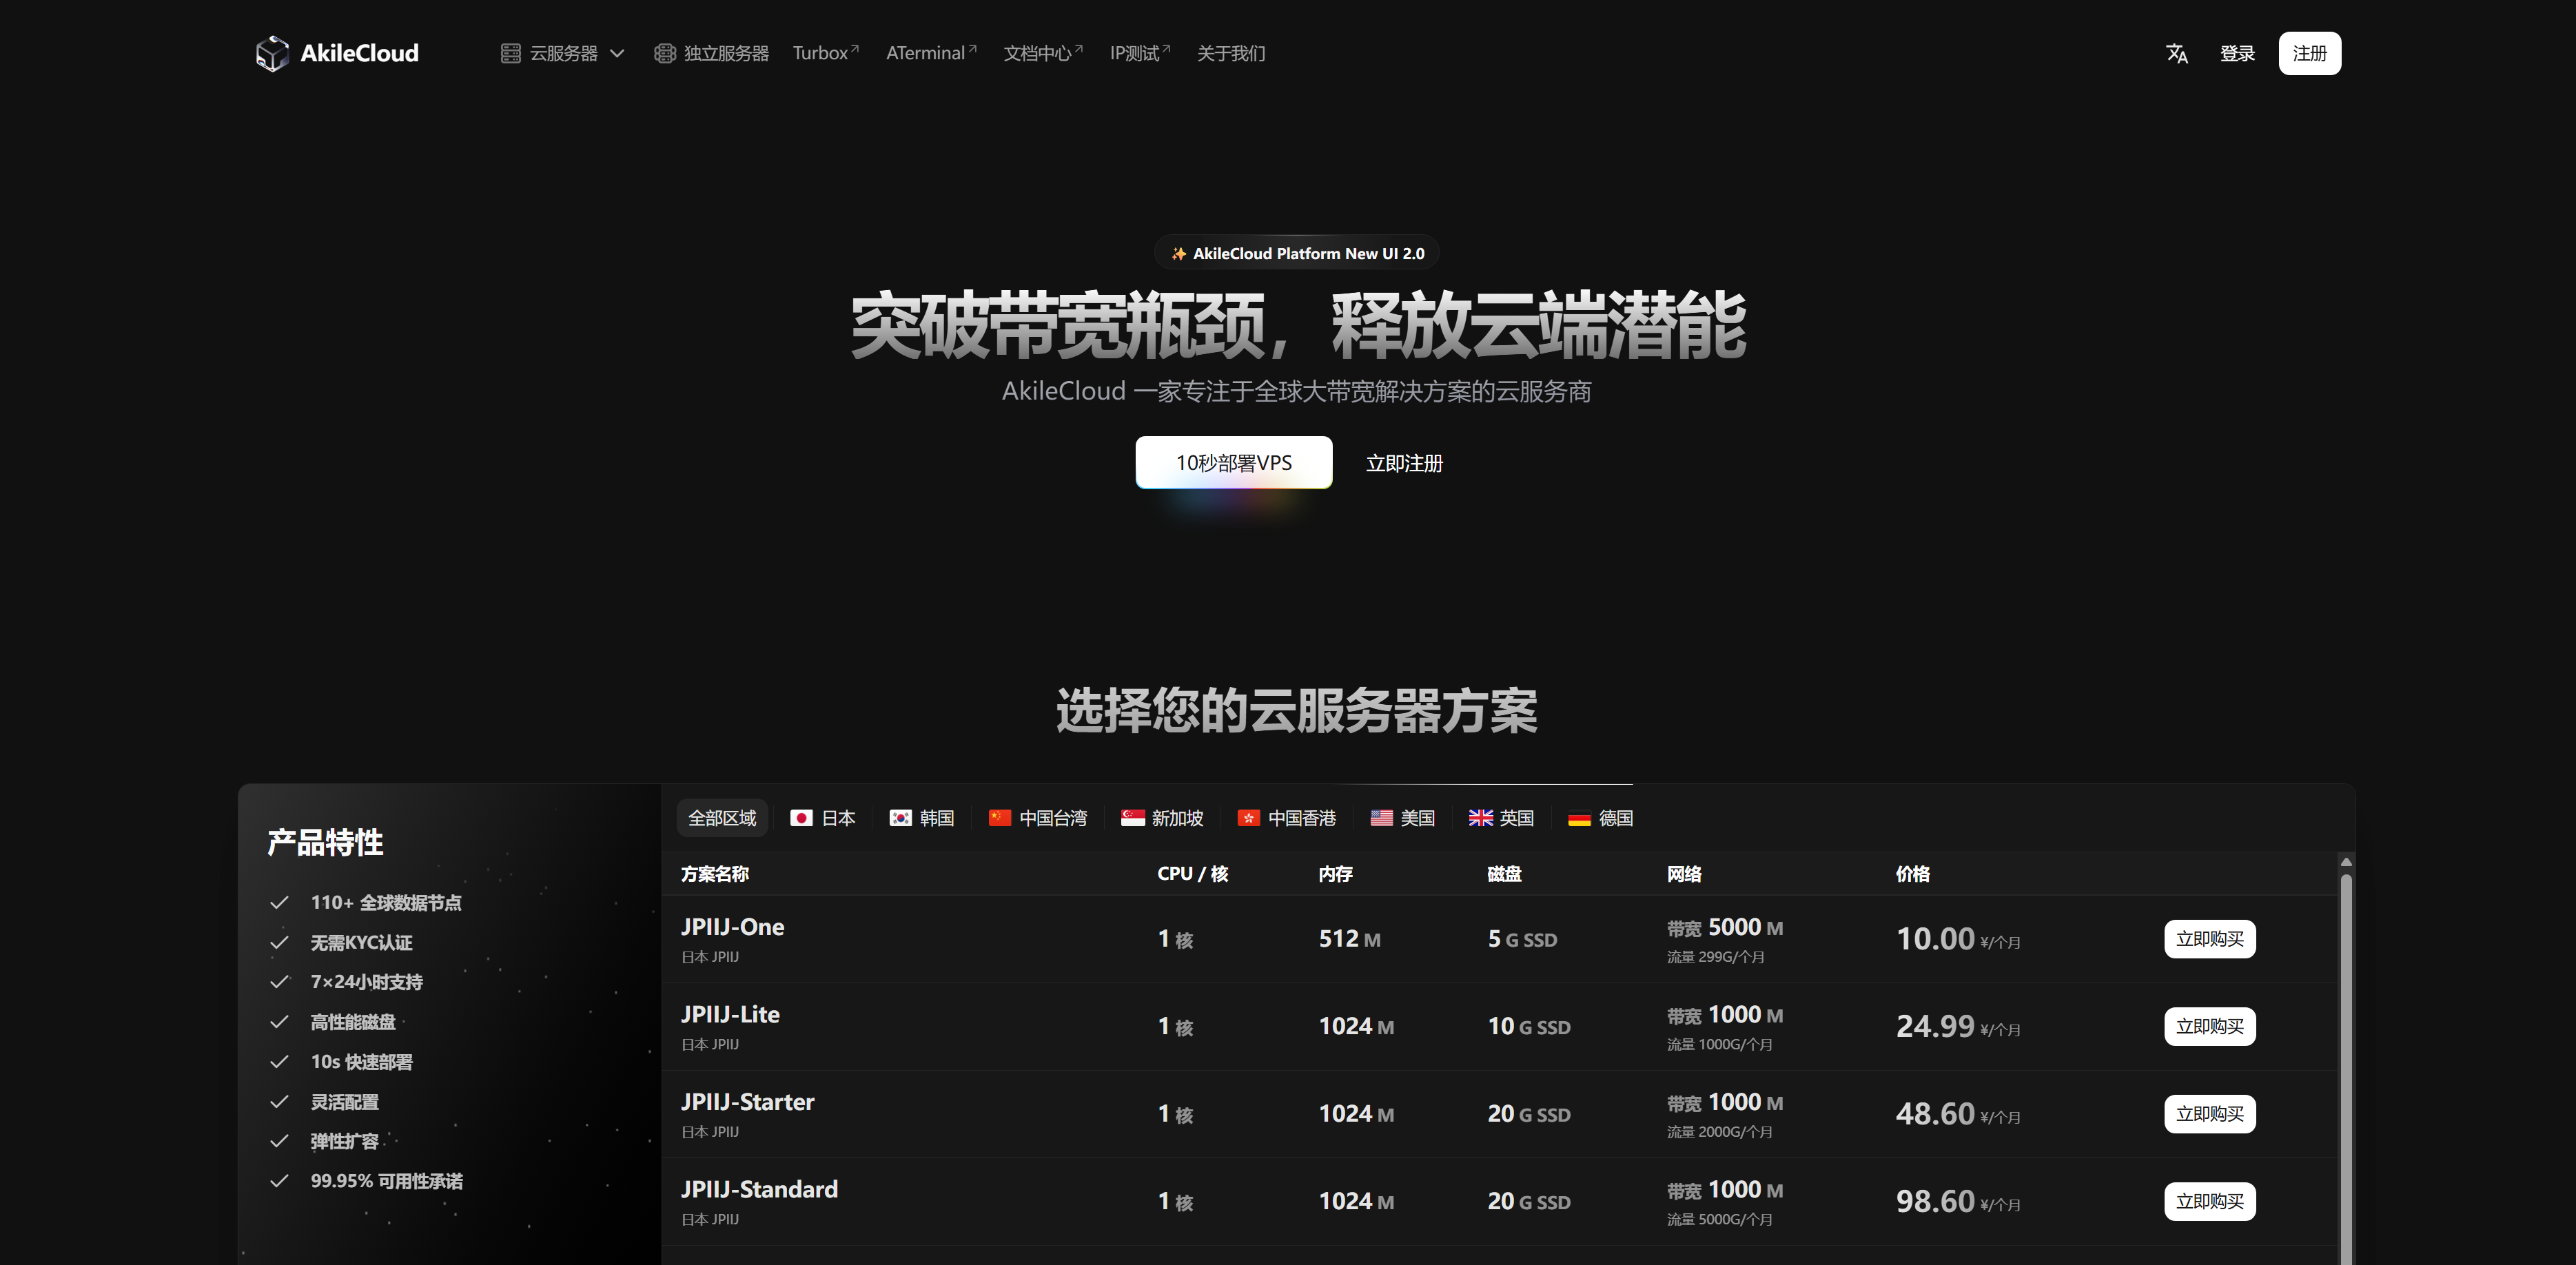Screen dimensions: 2576x1265
Task: Click the 立即注册 link in the hero
Action: point(1404,463)
